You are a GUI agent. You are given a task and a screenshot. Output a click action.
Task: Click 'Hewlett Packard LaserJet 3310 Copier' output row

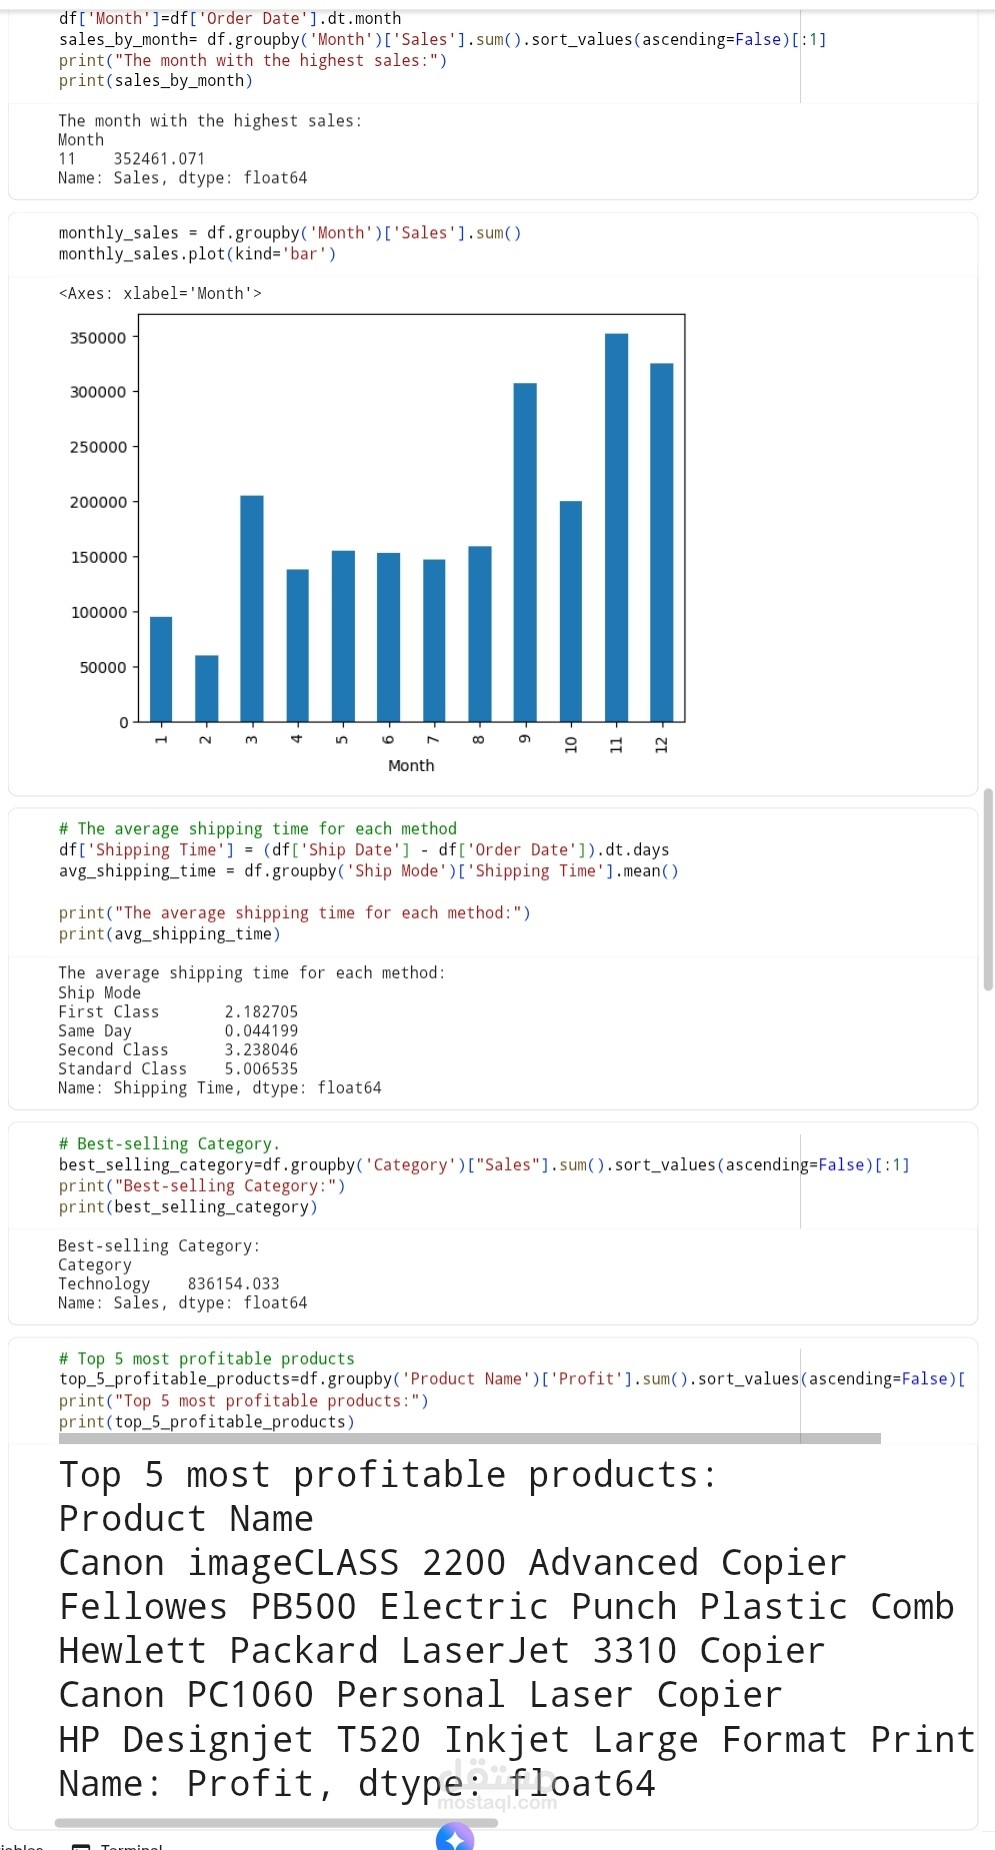pos(442,1651)
